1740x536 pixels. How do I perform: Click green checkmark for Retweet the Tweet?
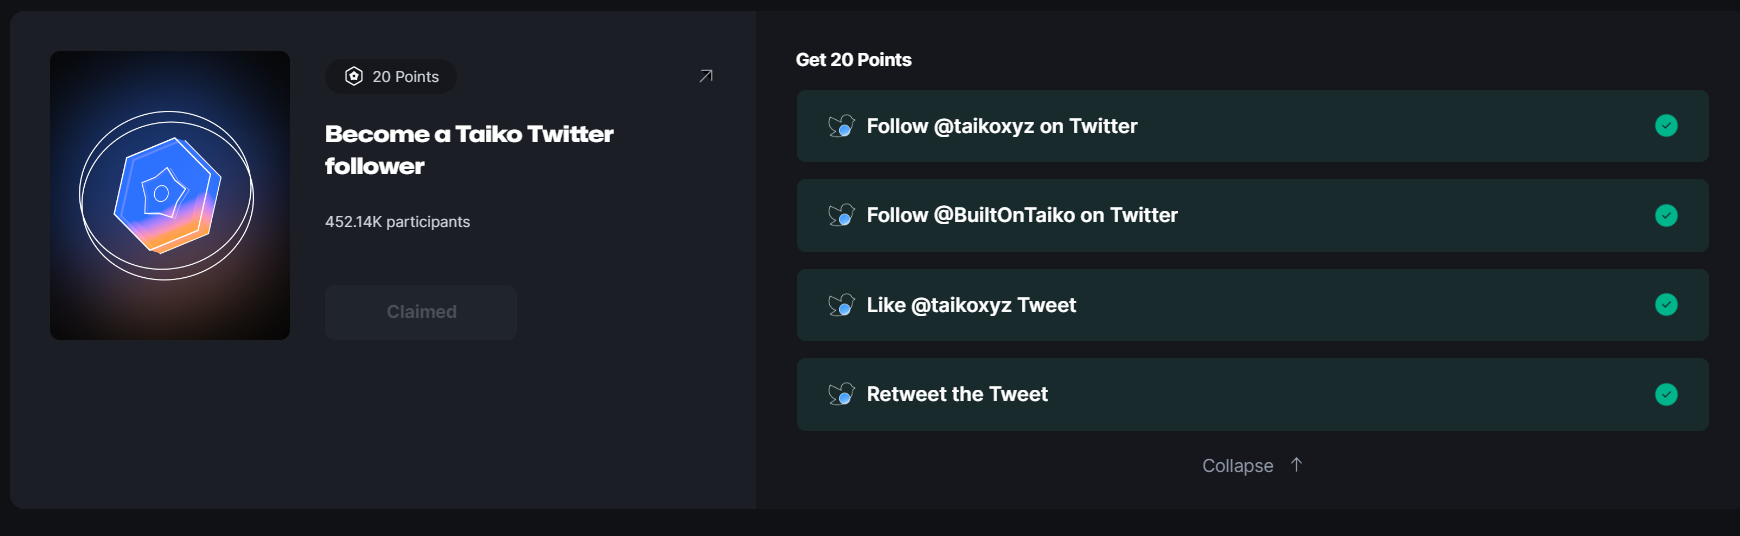pos(1666,394)
